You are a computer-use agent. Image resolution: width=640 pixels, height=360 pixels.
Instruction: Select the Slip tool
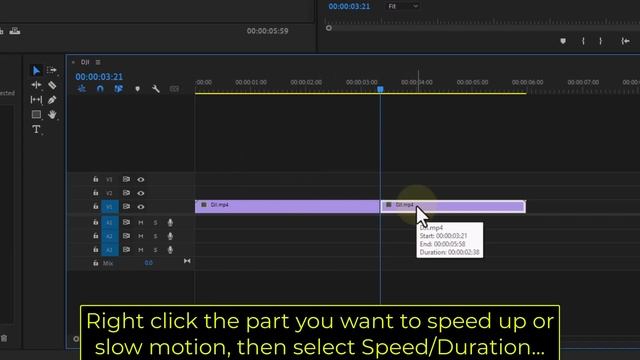[36, 100]
